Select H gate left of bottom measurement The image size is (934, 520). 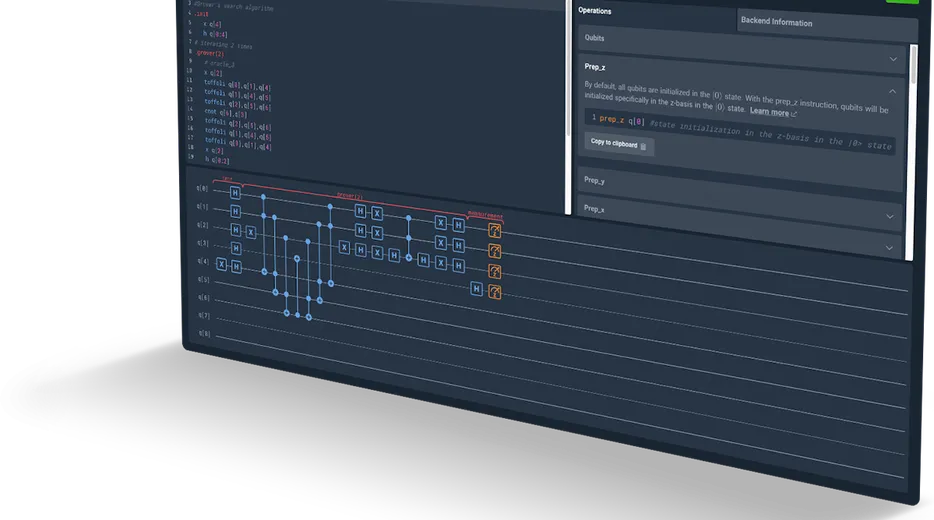coord(476,289)
